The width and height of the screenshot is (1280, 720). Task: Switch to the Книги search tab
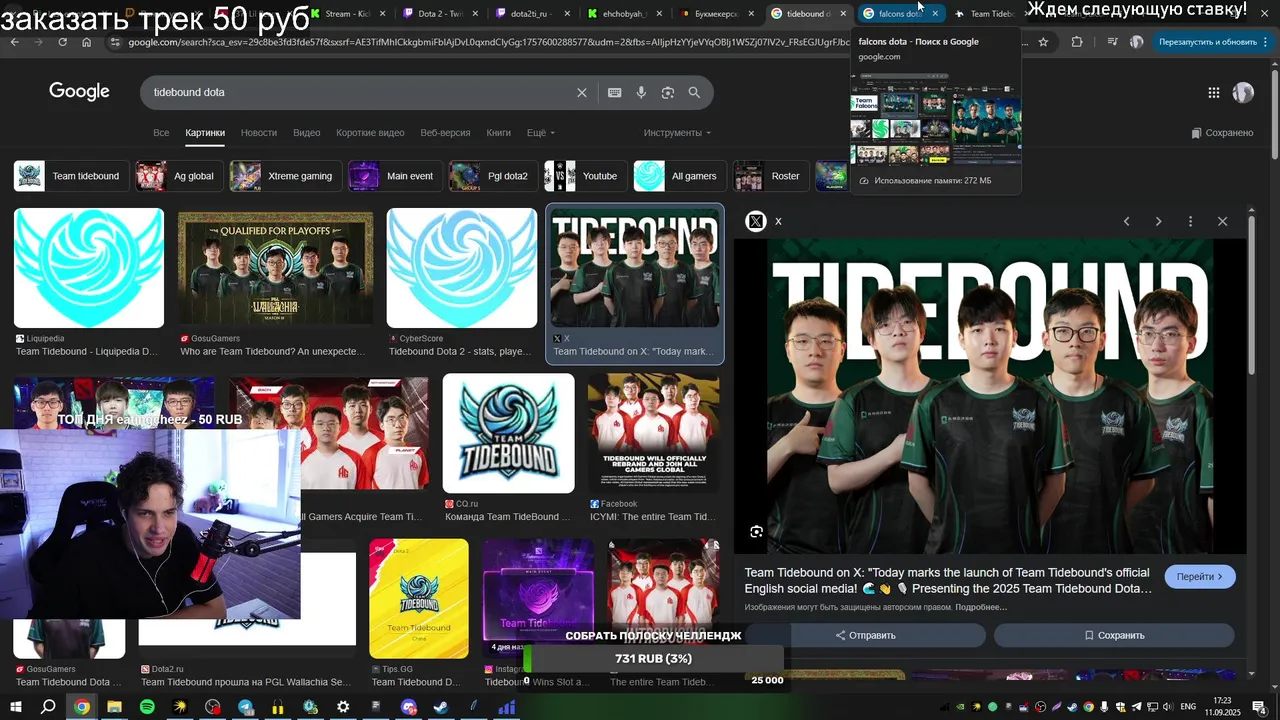tap(498, 133)
